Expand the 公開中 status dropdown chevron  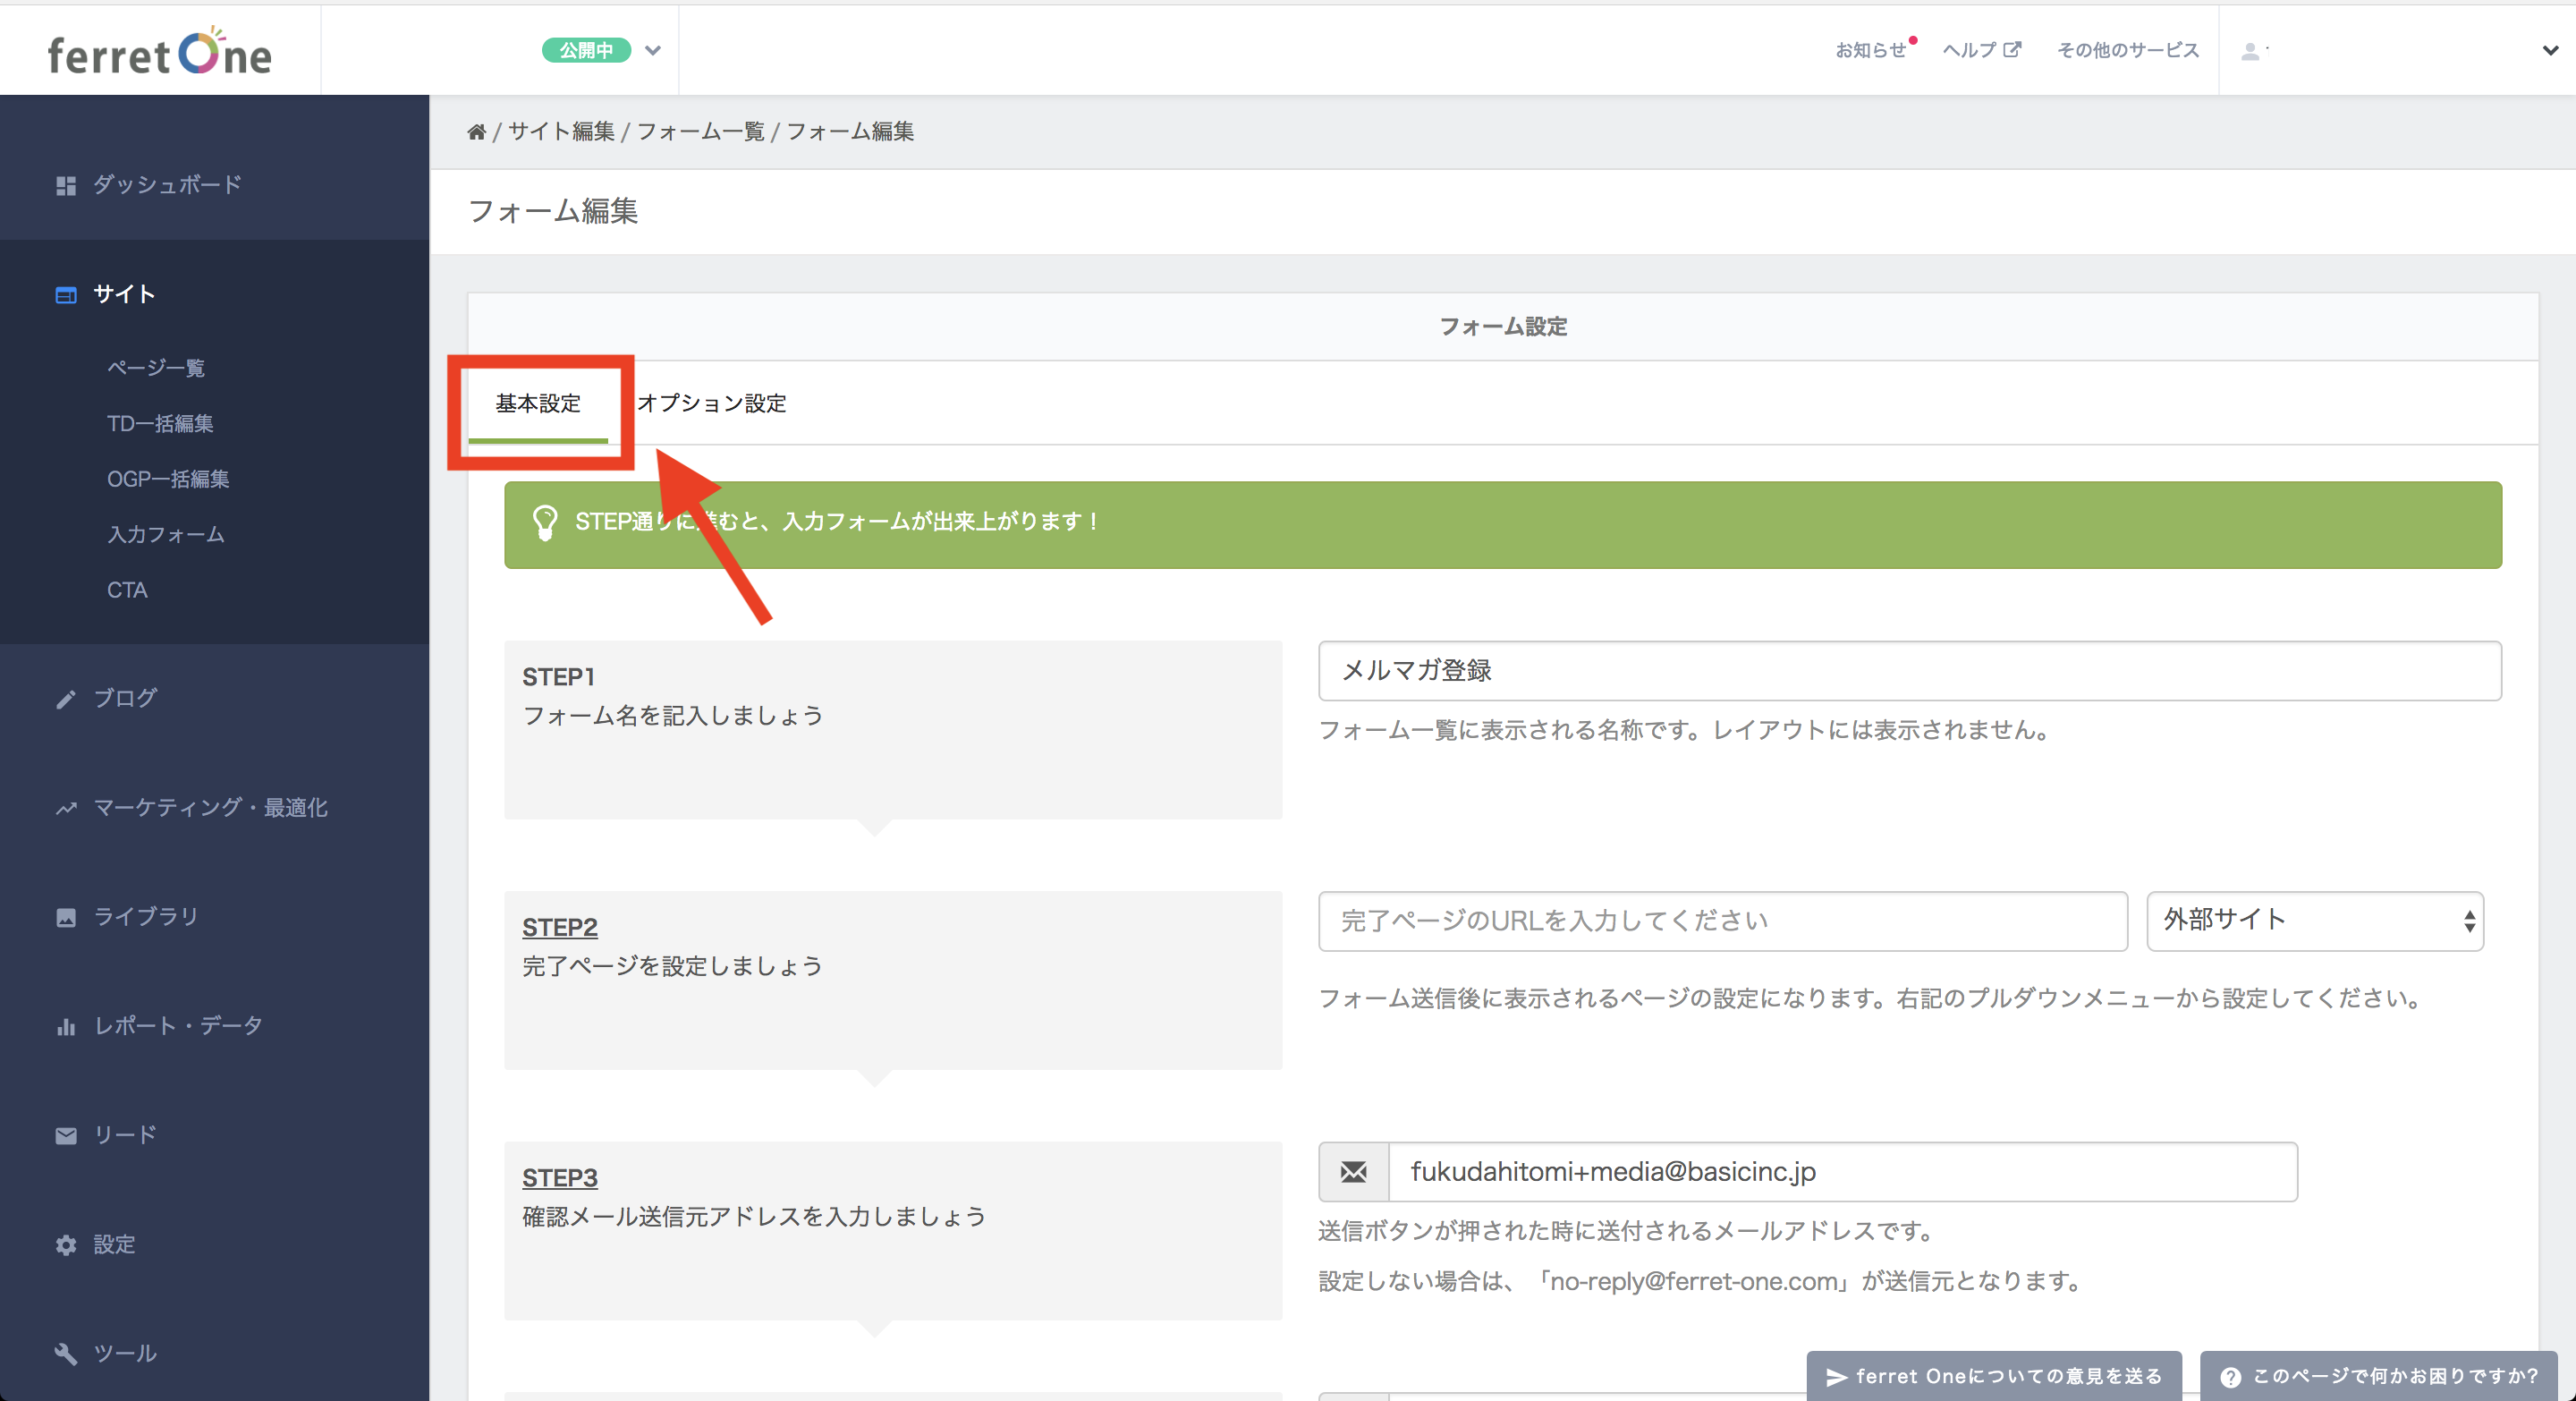click(653, 50)
